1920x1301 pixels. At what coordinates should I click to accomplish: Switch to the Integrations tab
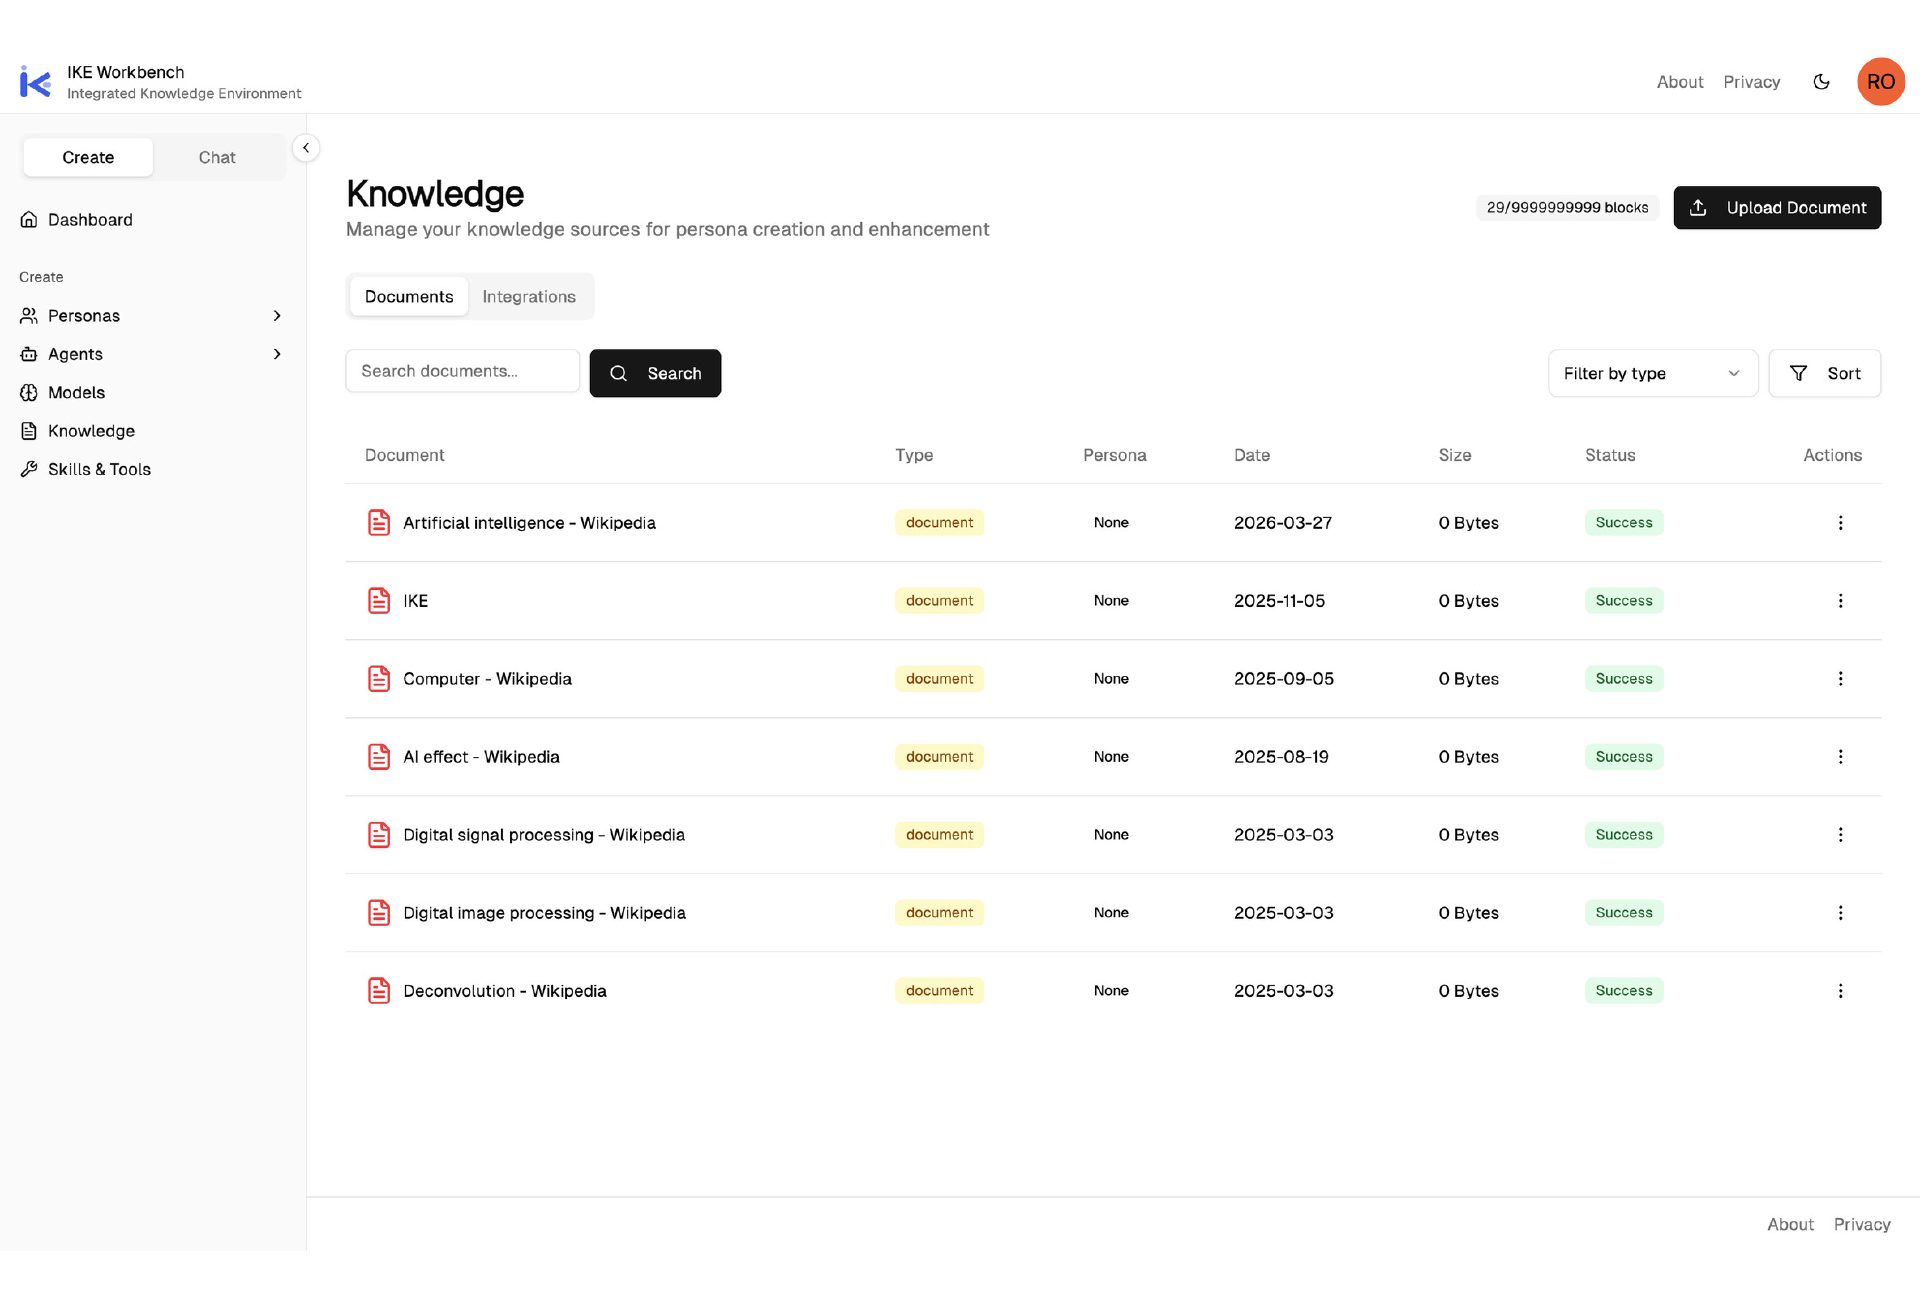point(529,297)
